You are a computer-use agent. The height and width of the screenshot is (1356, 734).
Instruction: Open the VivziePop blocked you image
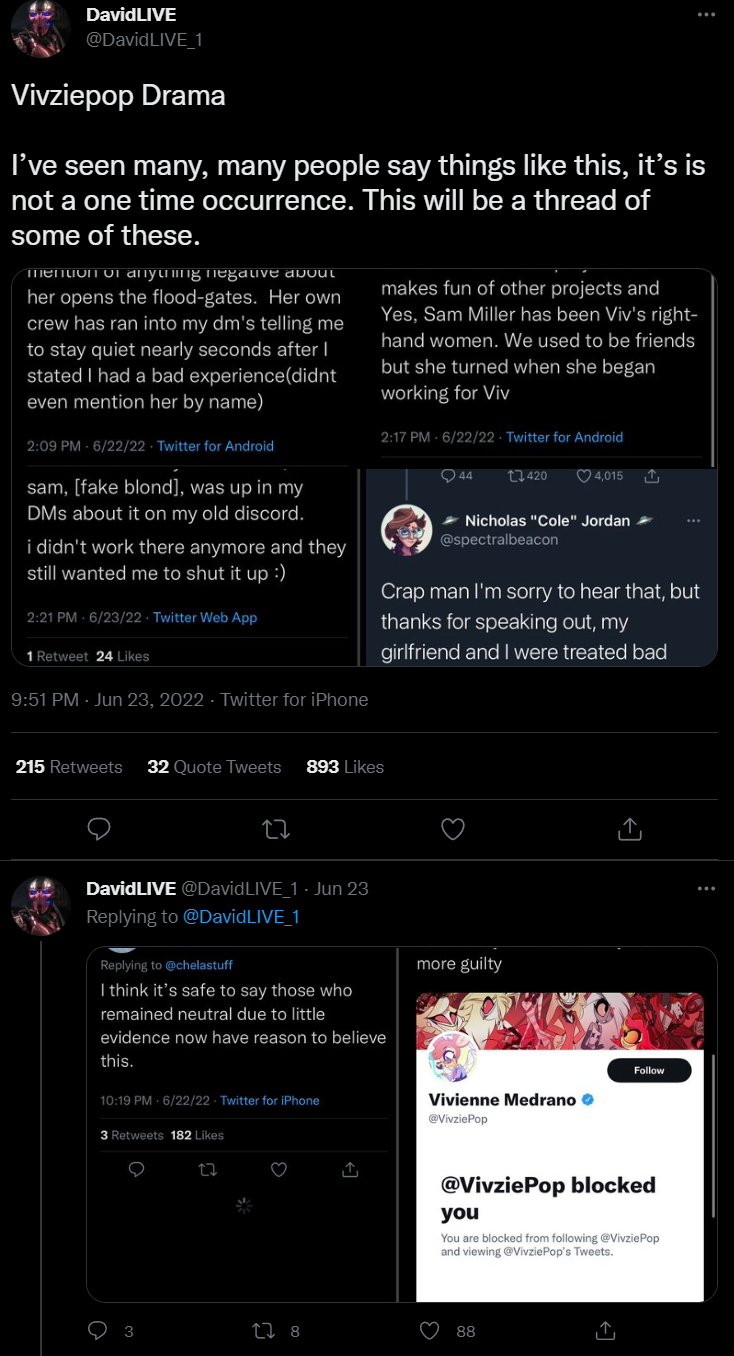point(560,1124)
